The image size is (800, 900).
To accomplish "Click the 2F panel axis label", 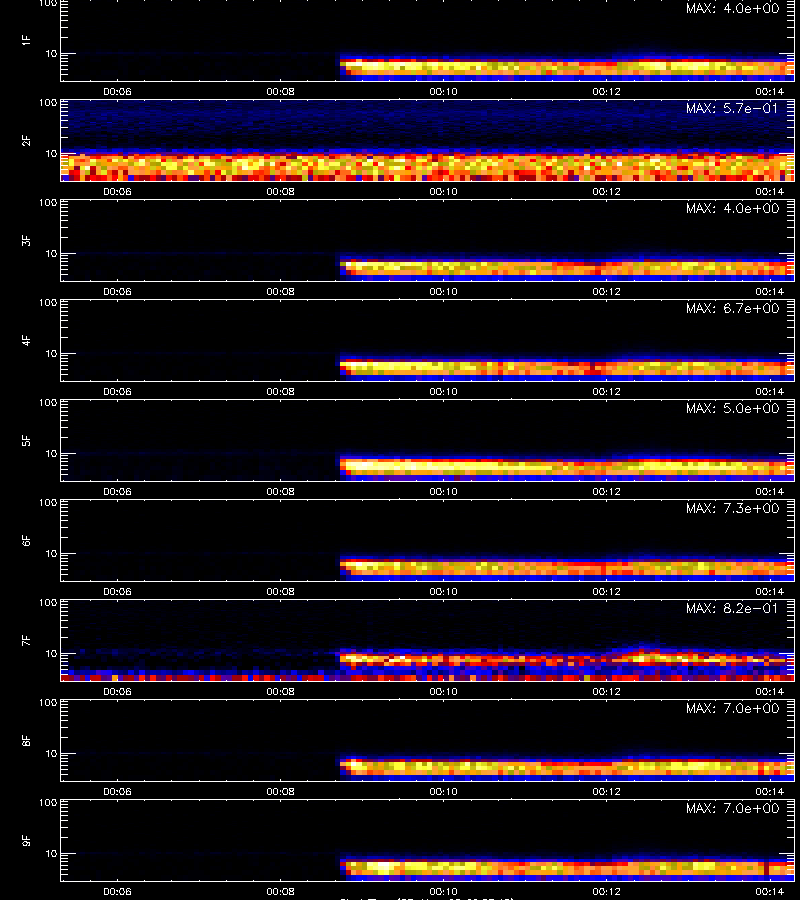I will coord(26,141).
